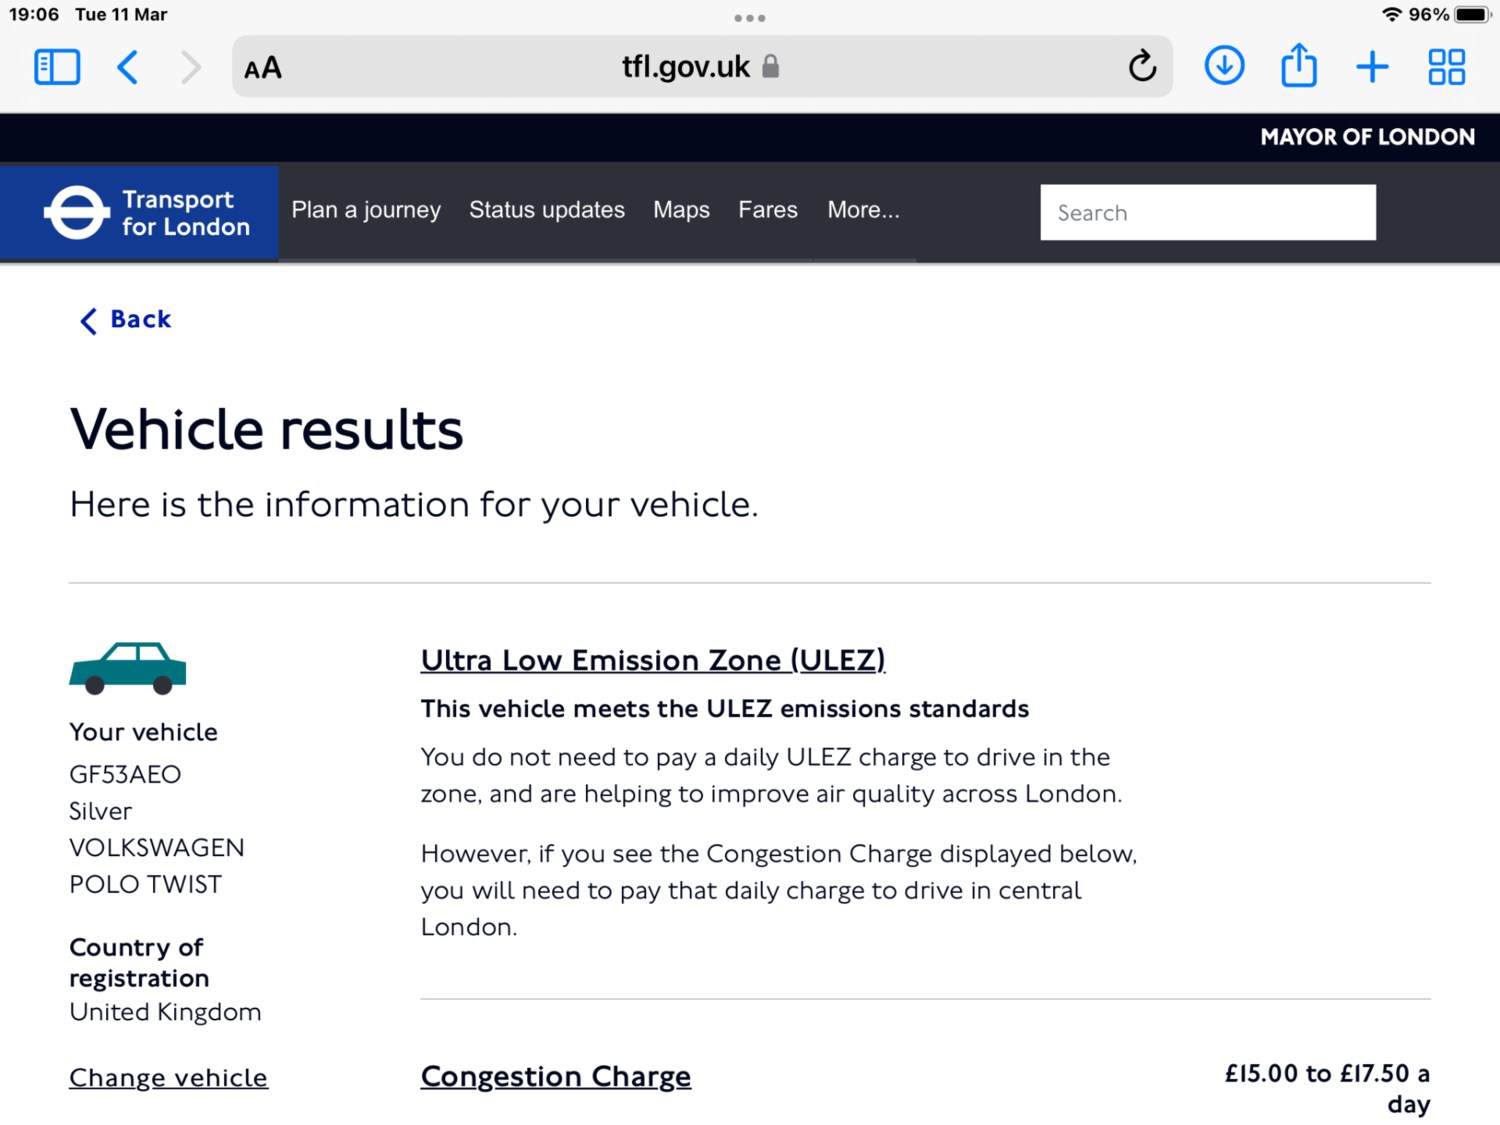Screen dimensions: 1500x1125
Task: Open the Congestion Charge link
Action: tap(556, 1076)
